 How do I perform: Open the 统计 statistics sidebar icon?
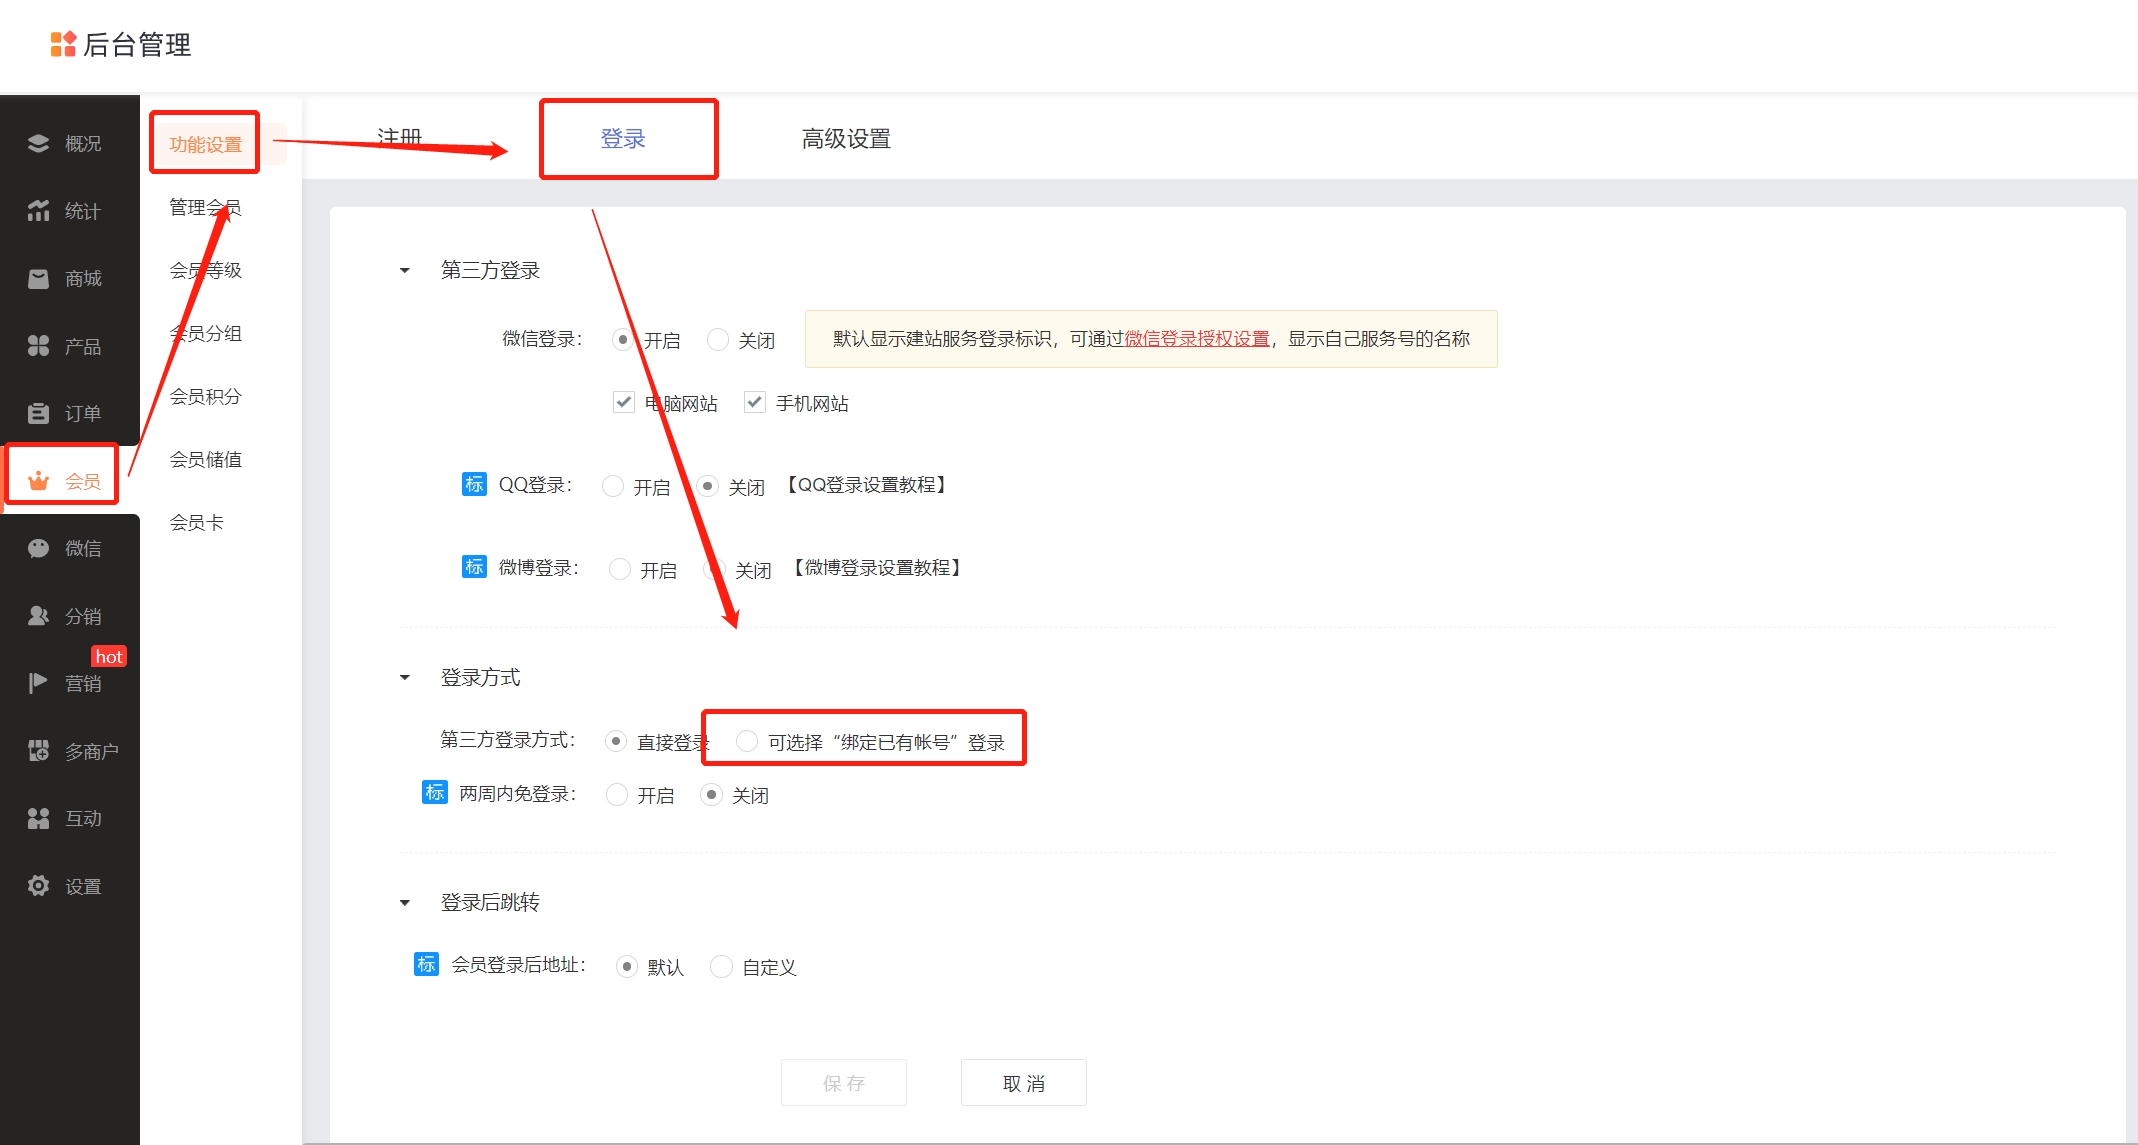pos(38,211)
